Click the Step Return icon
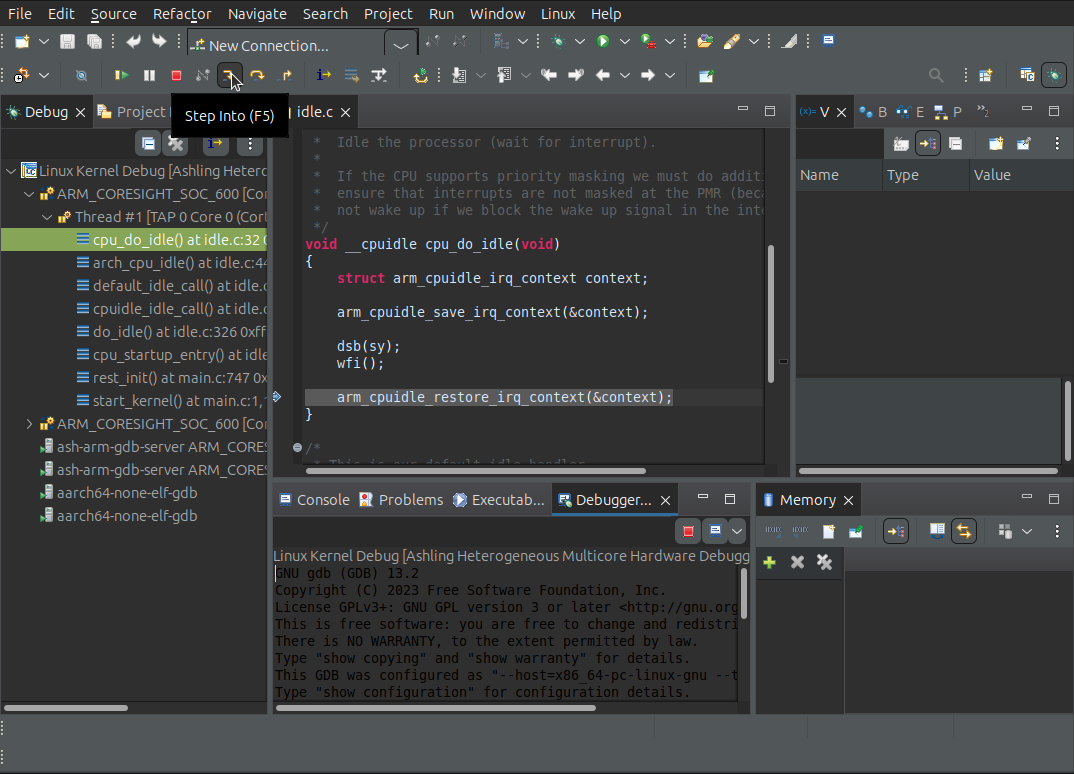This screenshot has width=1074, height=774. pos(285,75)
